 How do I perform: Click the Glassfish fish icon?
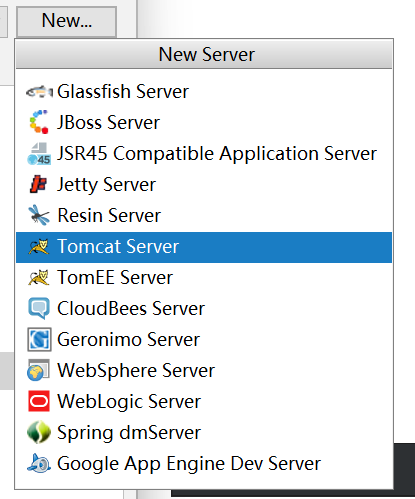[39, 91]
